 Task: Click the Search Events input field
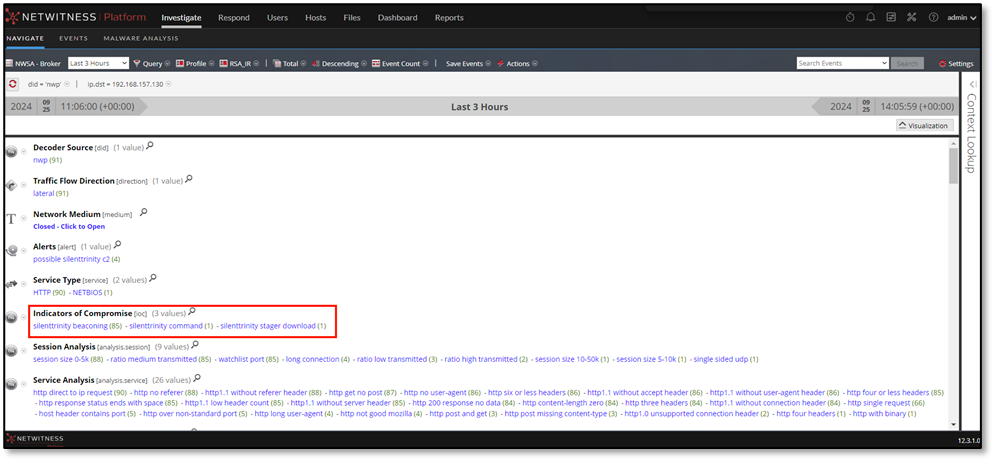(x=836, y=63)
